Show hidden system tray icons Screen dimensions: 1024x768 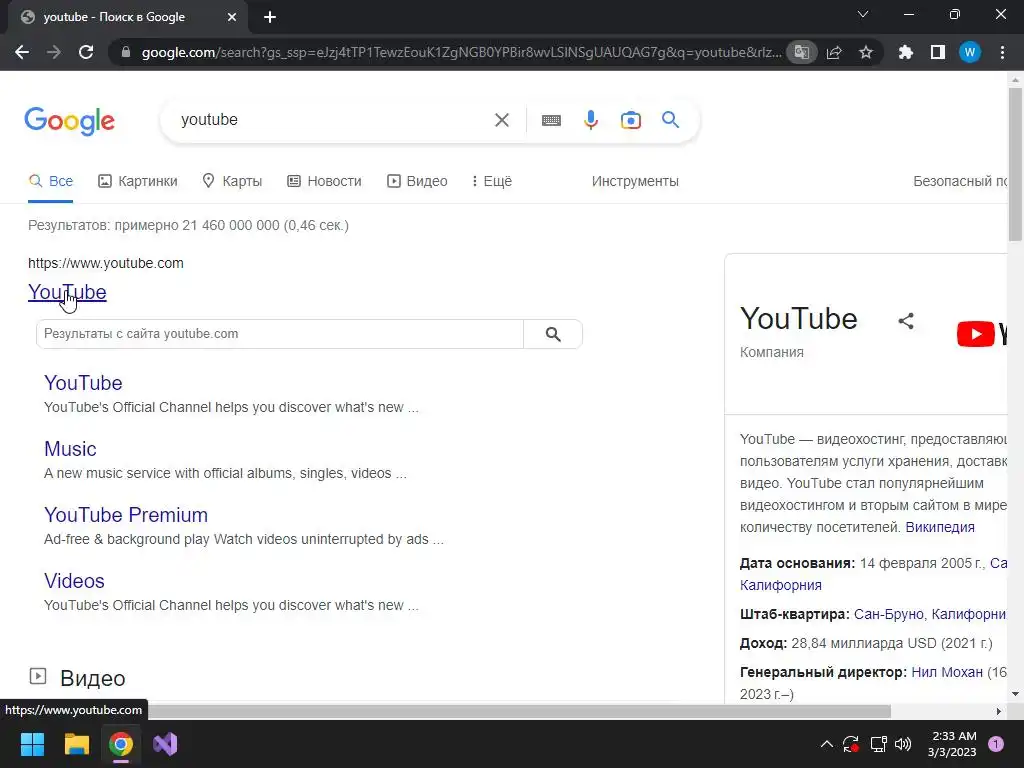[826, 744]
